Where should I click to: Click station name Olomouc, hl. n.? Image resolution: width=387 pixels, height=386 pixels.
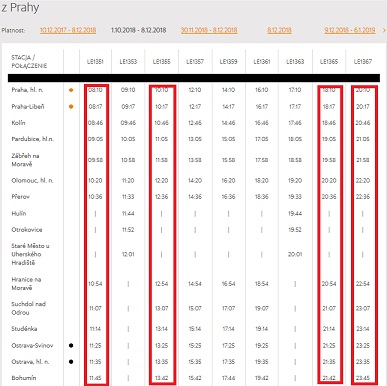[x=32, y=180]
